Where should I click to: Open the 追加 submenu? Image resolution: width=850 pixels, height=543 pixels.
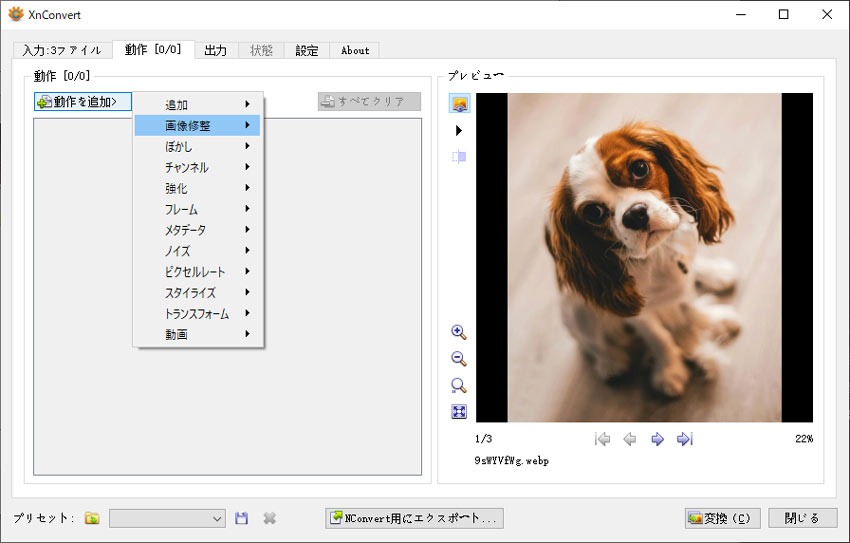click(x=197, y=105)
